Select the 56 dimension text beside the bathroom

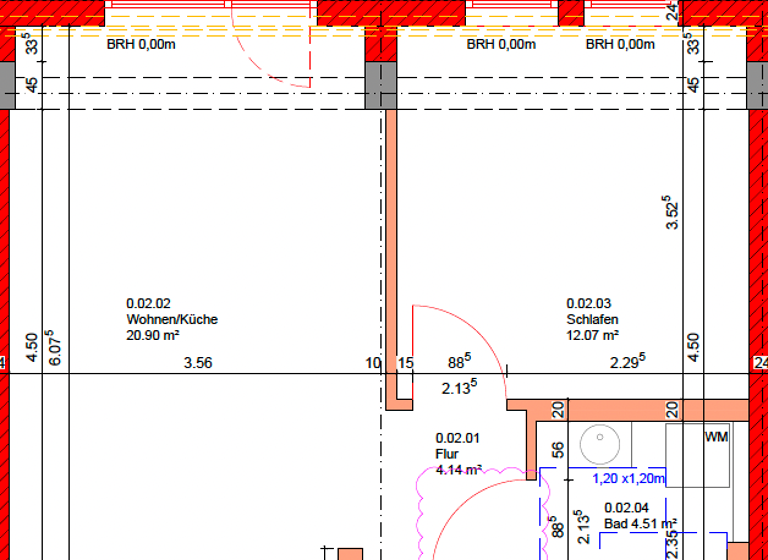click(x=558, y=452)
